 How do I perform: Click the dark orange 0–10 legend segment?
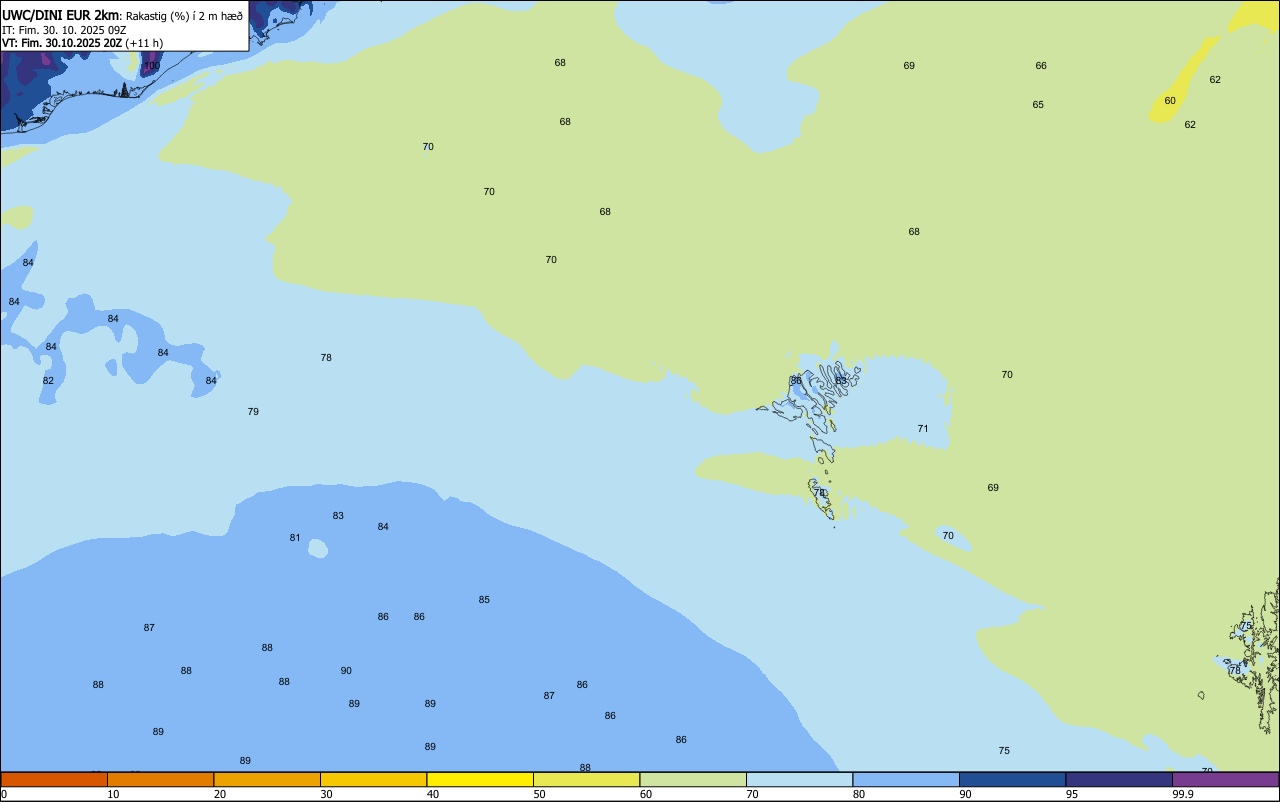click(54, 779)
